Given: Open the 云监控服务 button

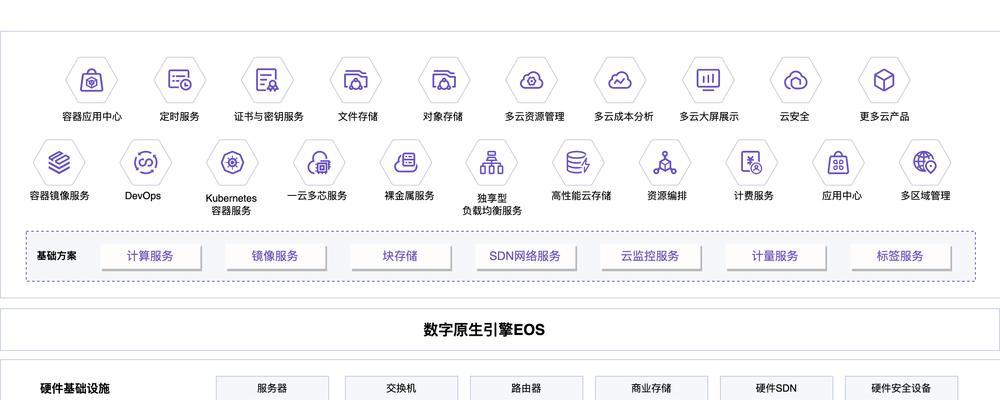Looking at the screenshot, I should click(651, 256).
